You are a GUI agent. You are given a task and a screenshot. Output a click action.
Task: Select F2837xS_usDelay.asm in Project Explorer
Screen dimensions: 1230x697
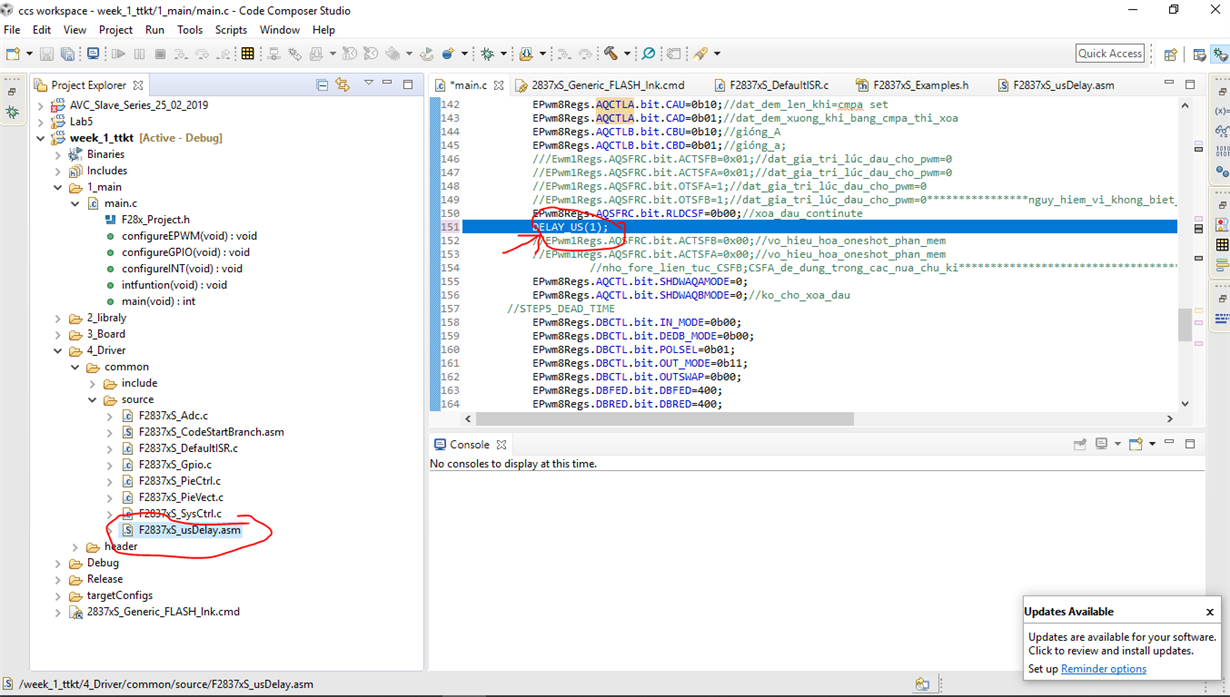pos(187,530)
